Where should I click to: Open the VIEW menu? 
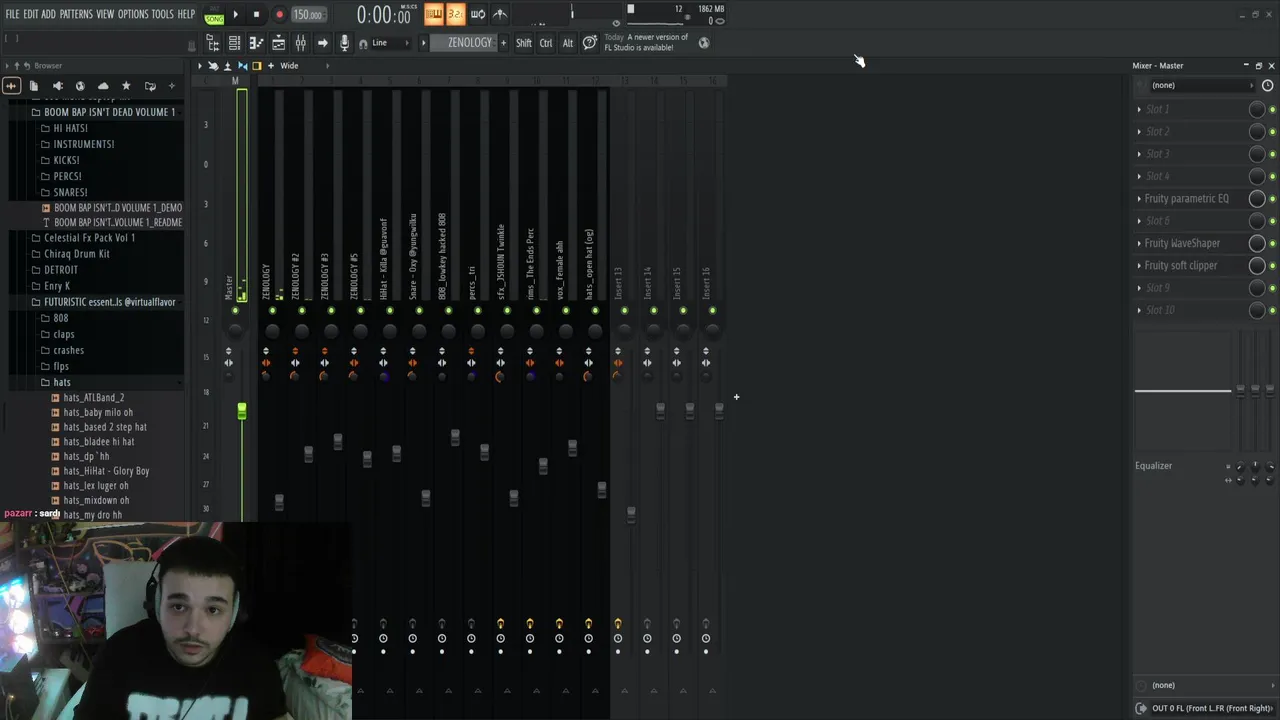point(105,14)
